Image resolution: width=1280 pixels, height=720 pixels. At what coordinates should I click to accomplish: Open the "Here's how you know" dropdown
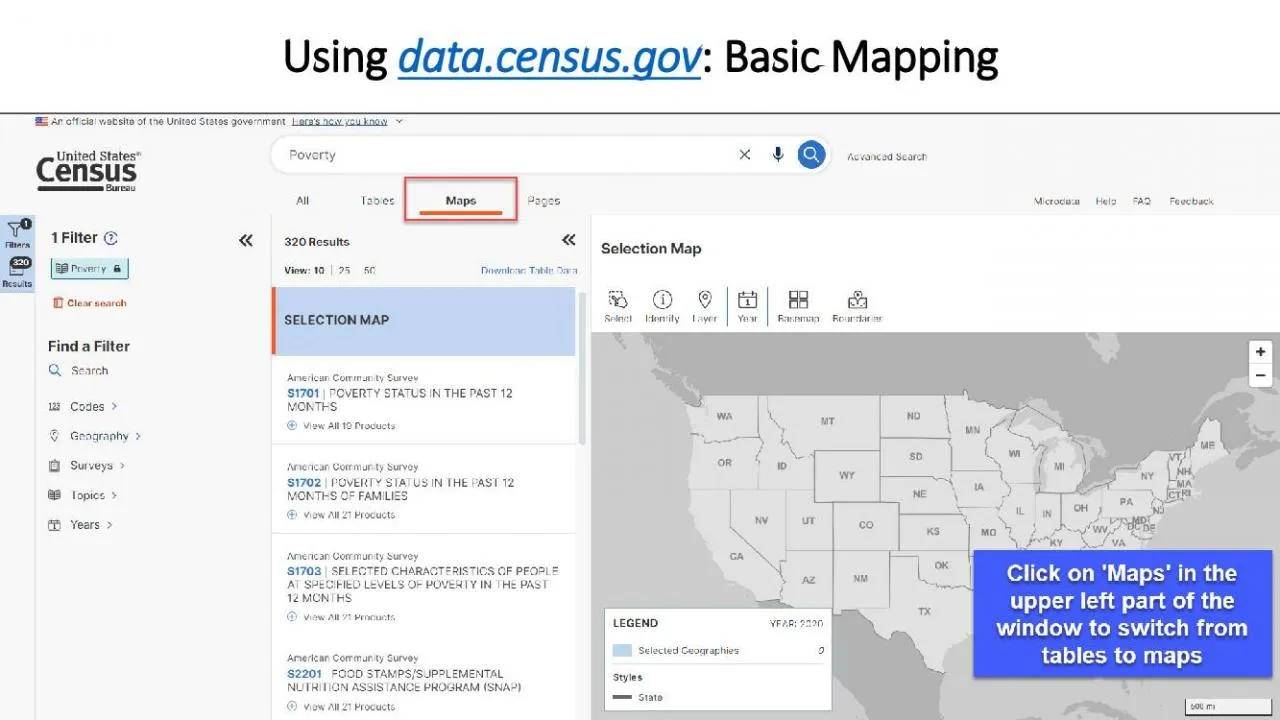pyautogui.click(x=347, y=122)
